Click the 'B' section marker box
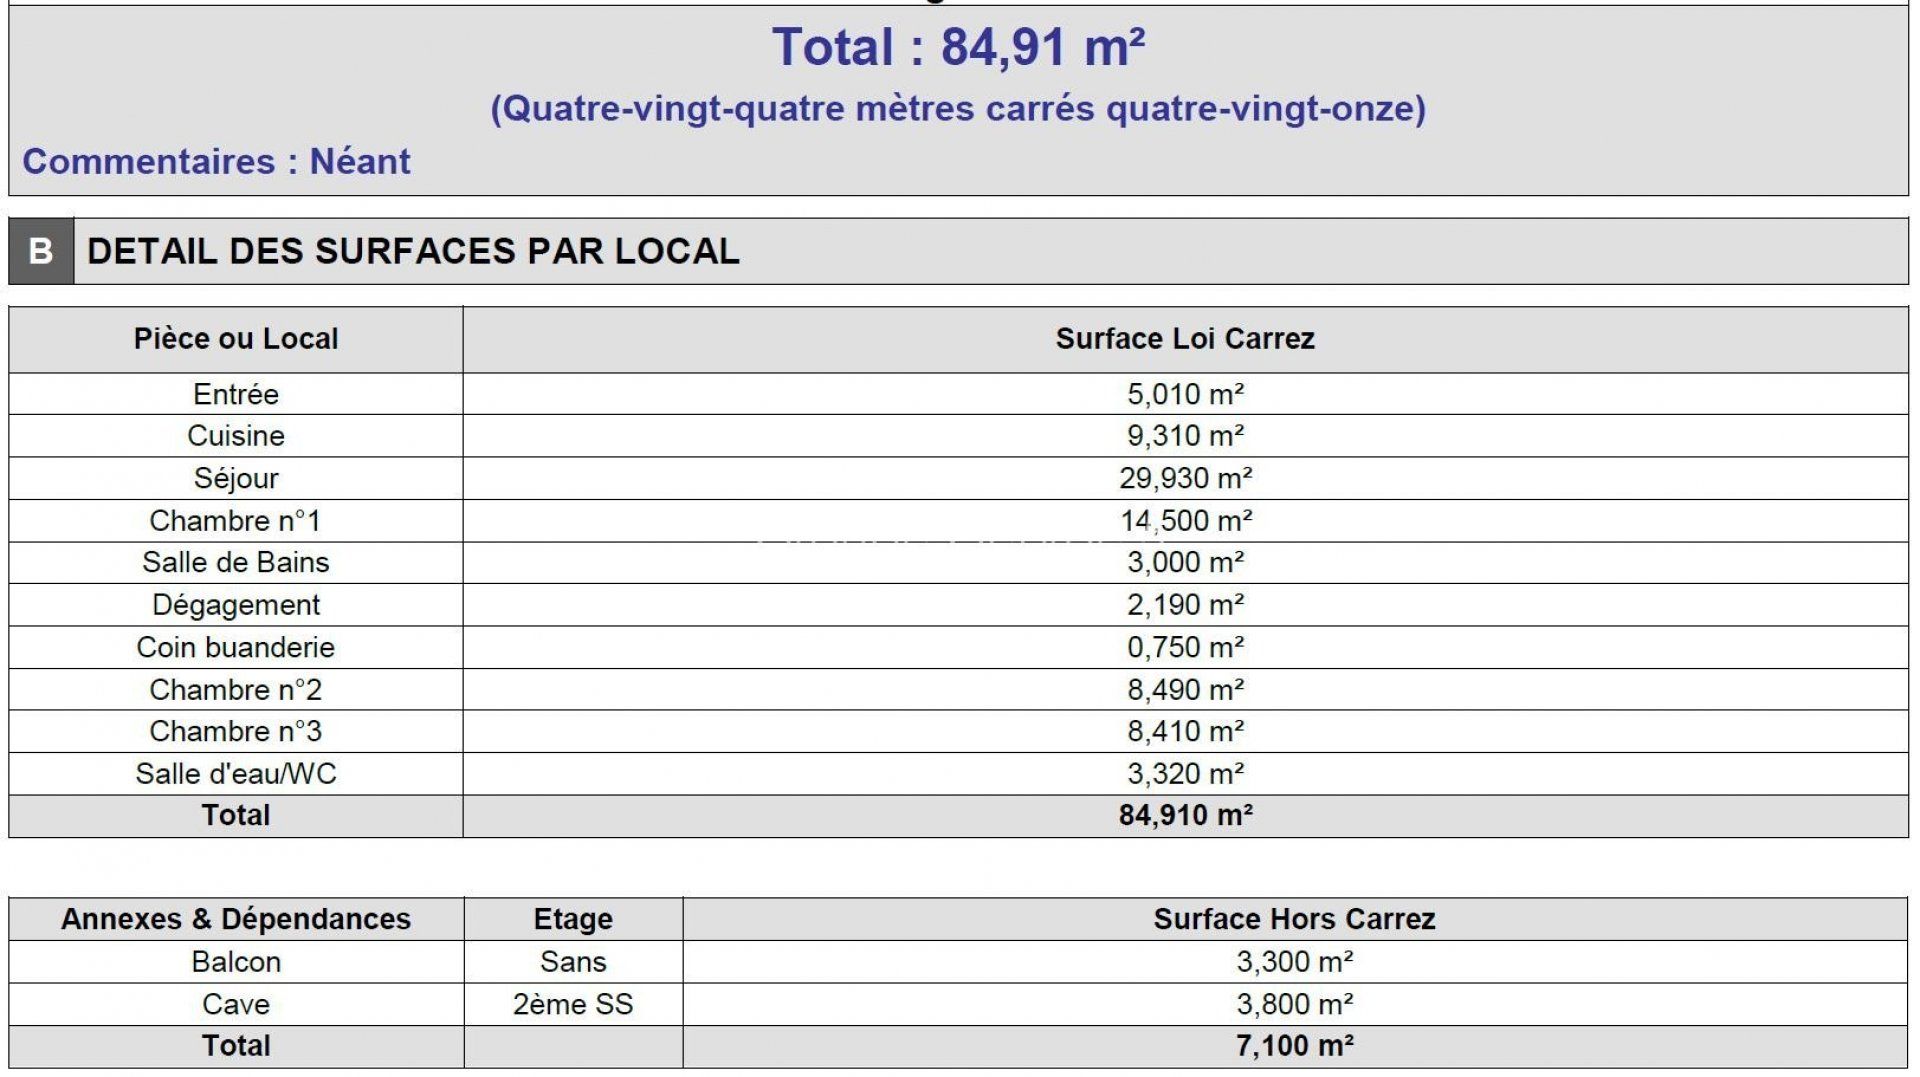Screen dimensions: 1920x1077 pyautogui.click(x=41, y=251)
